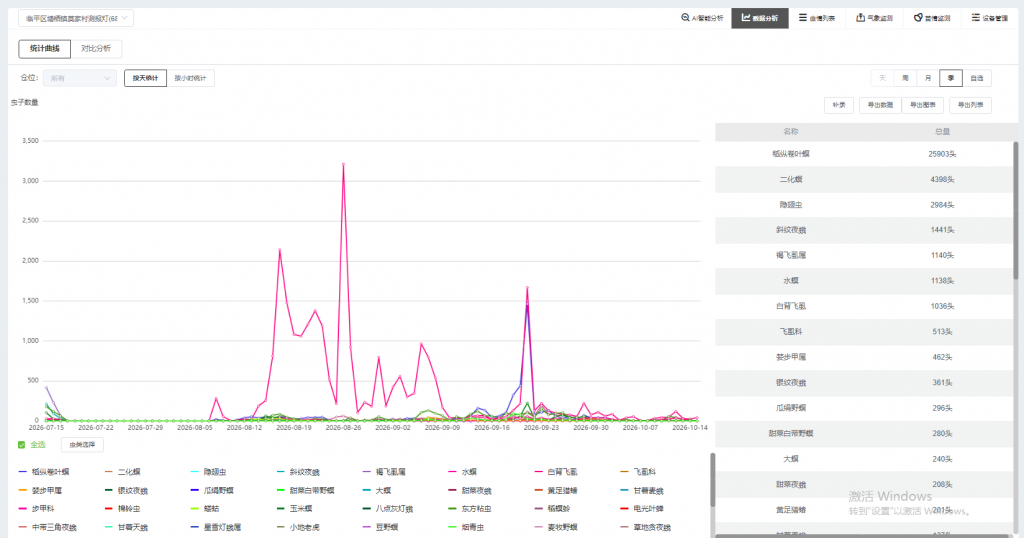The image size is (1024, 538).
Task: Switch to the 对比分析 tab
Action: (x=96, y=48)
